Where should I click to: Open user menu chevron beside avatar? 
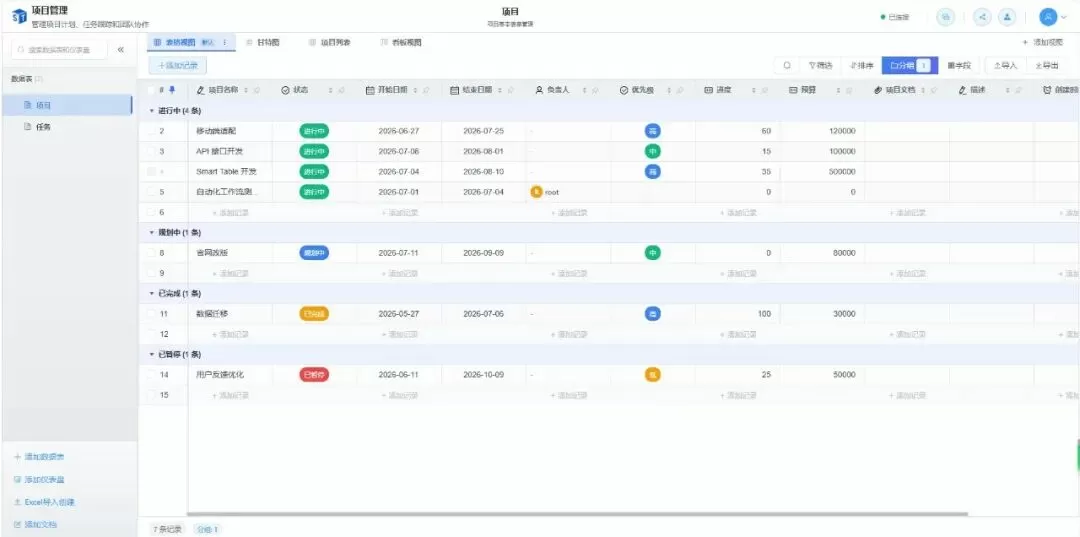(x=1063, y=17)
